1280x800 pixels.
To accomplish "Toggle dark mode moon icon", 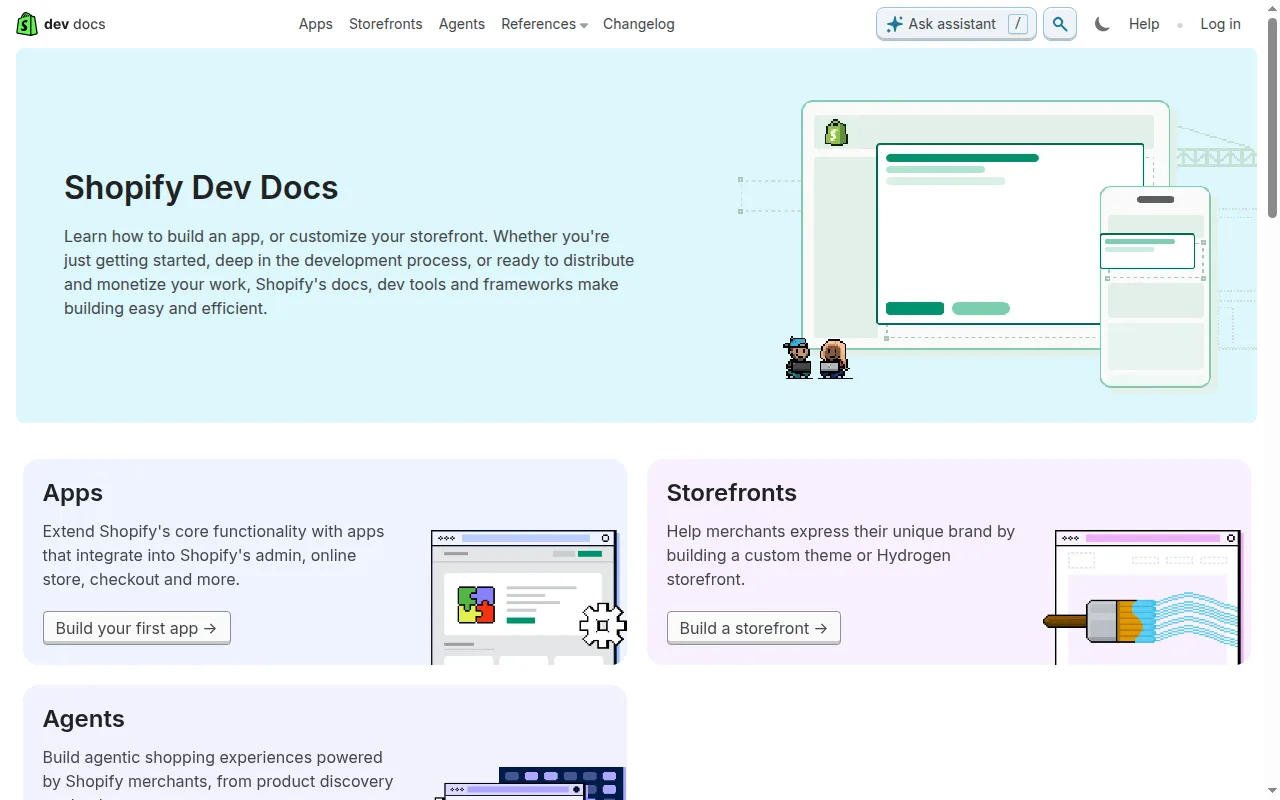I will [1102, 24].
